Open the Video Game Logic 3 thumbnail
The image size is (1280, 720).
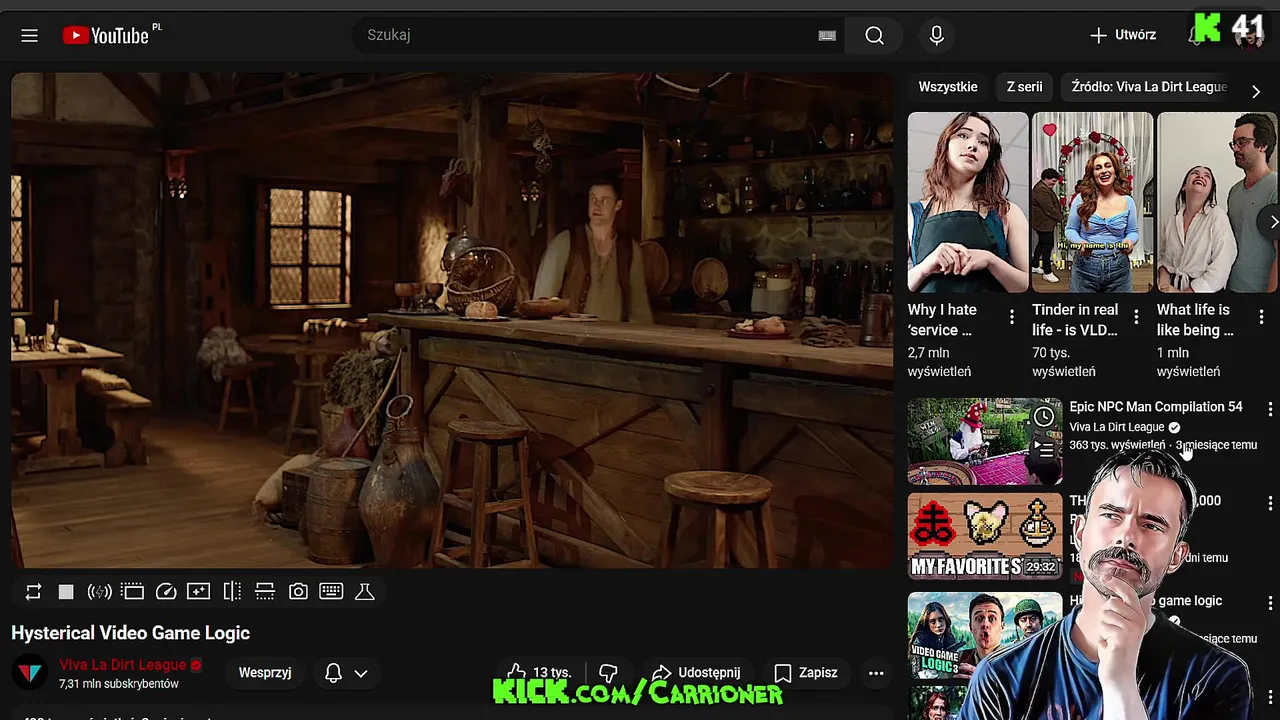pyautogui.click(x=985, y=636)
